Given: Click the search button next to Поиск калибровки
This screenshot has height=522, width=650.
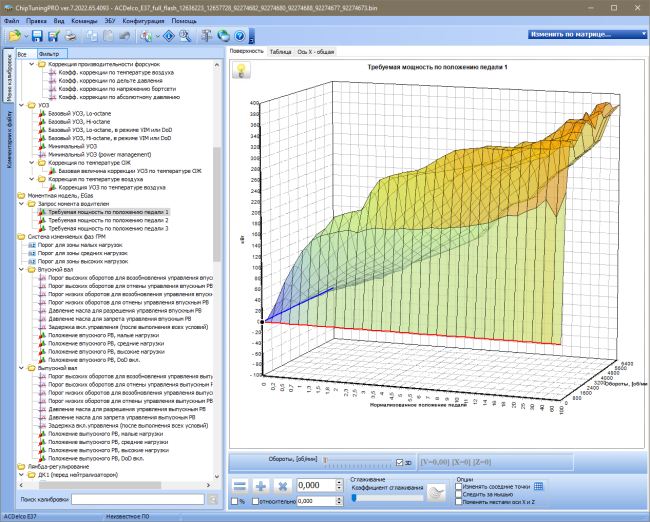Looking at the screenshot, I should click(x=213, y=500).
